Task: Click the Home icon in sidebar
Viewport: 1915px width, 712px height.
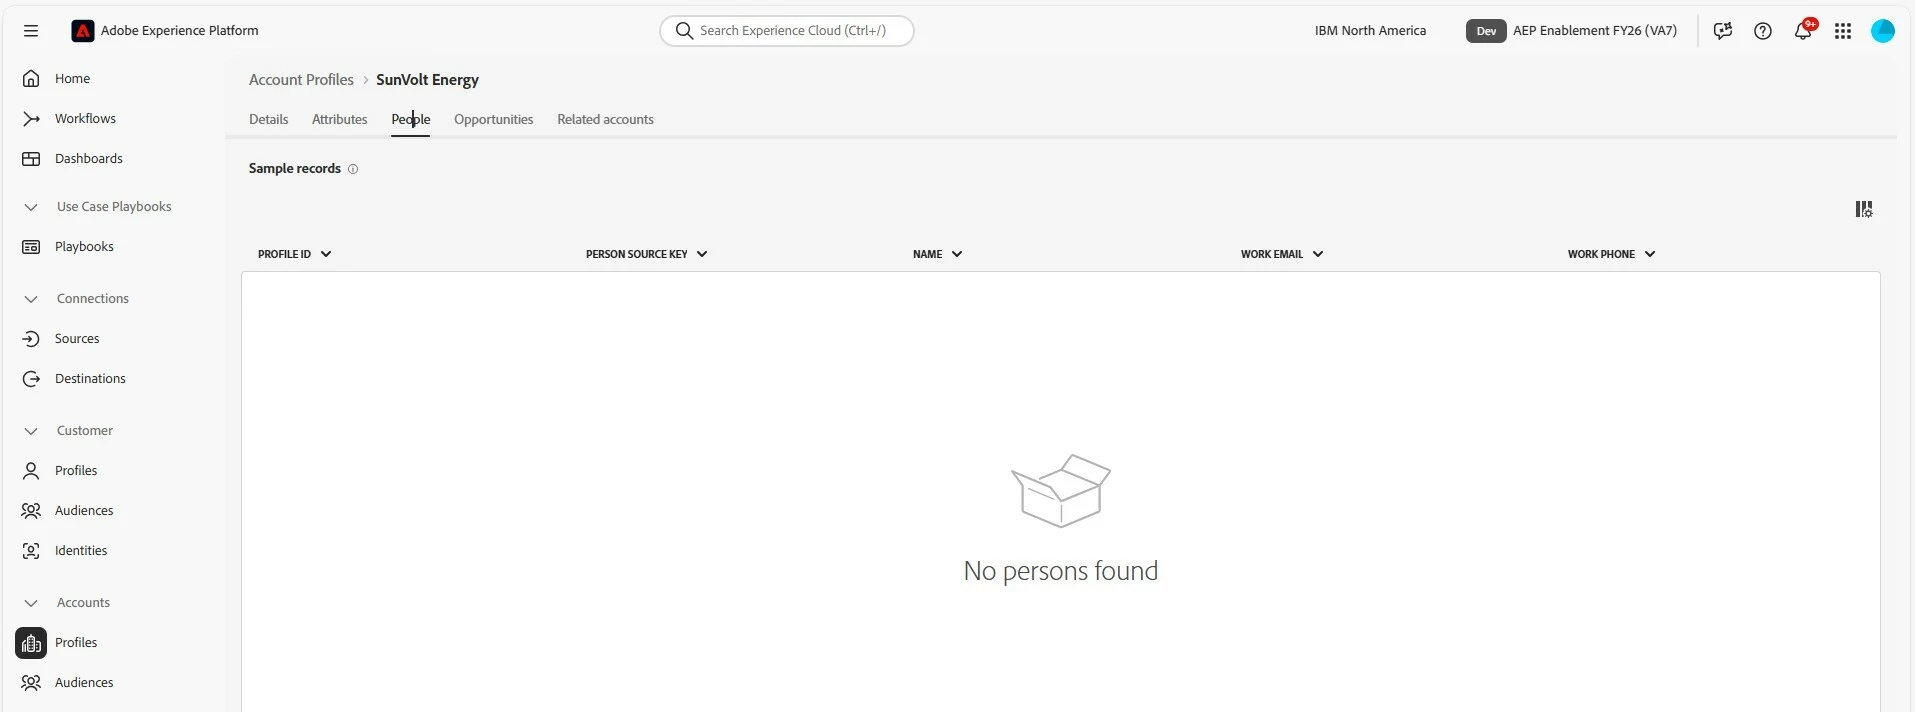Action: click(31, 78)
